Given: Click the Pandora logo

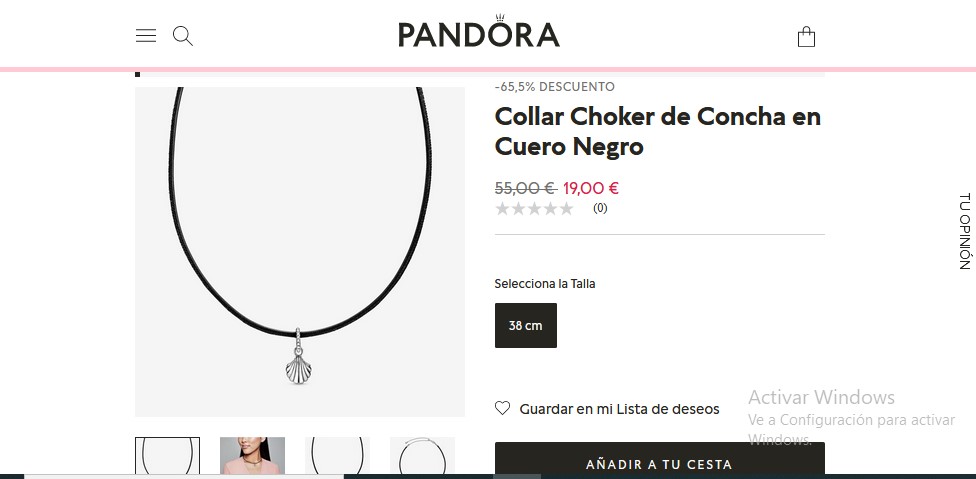Looking at the screenshot, I should pyautogui.click(x=479, y=31).
